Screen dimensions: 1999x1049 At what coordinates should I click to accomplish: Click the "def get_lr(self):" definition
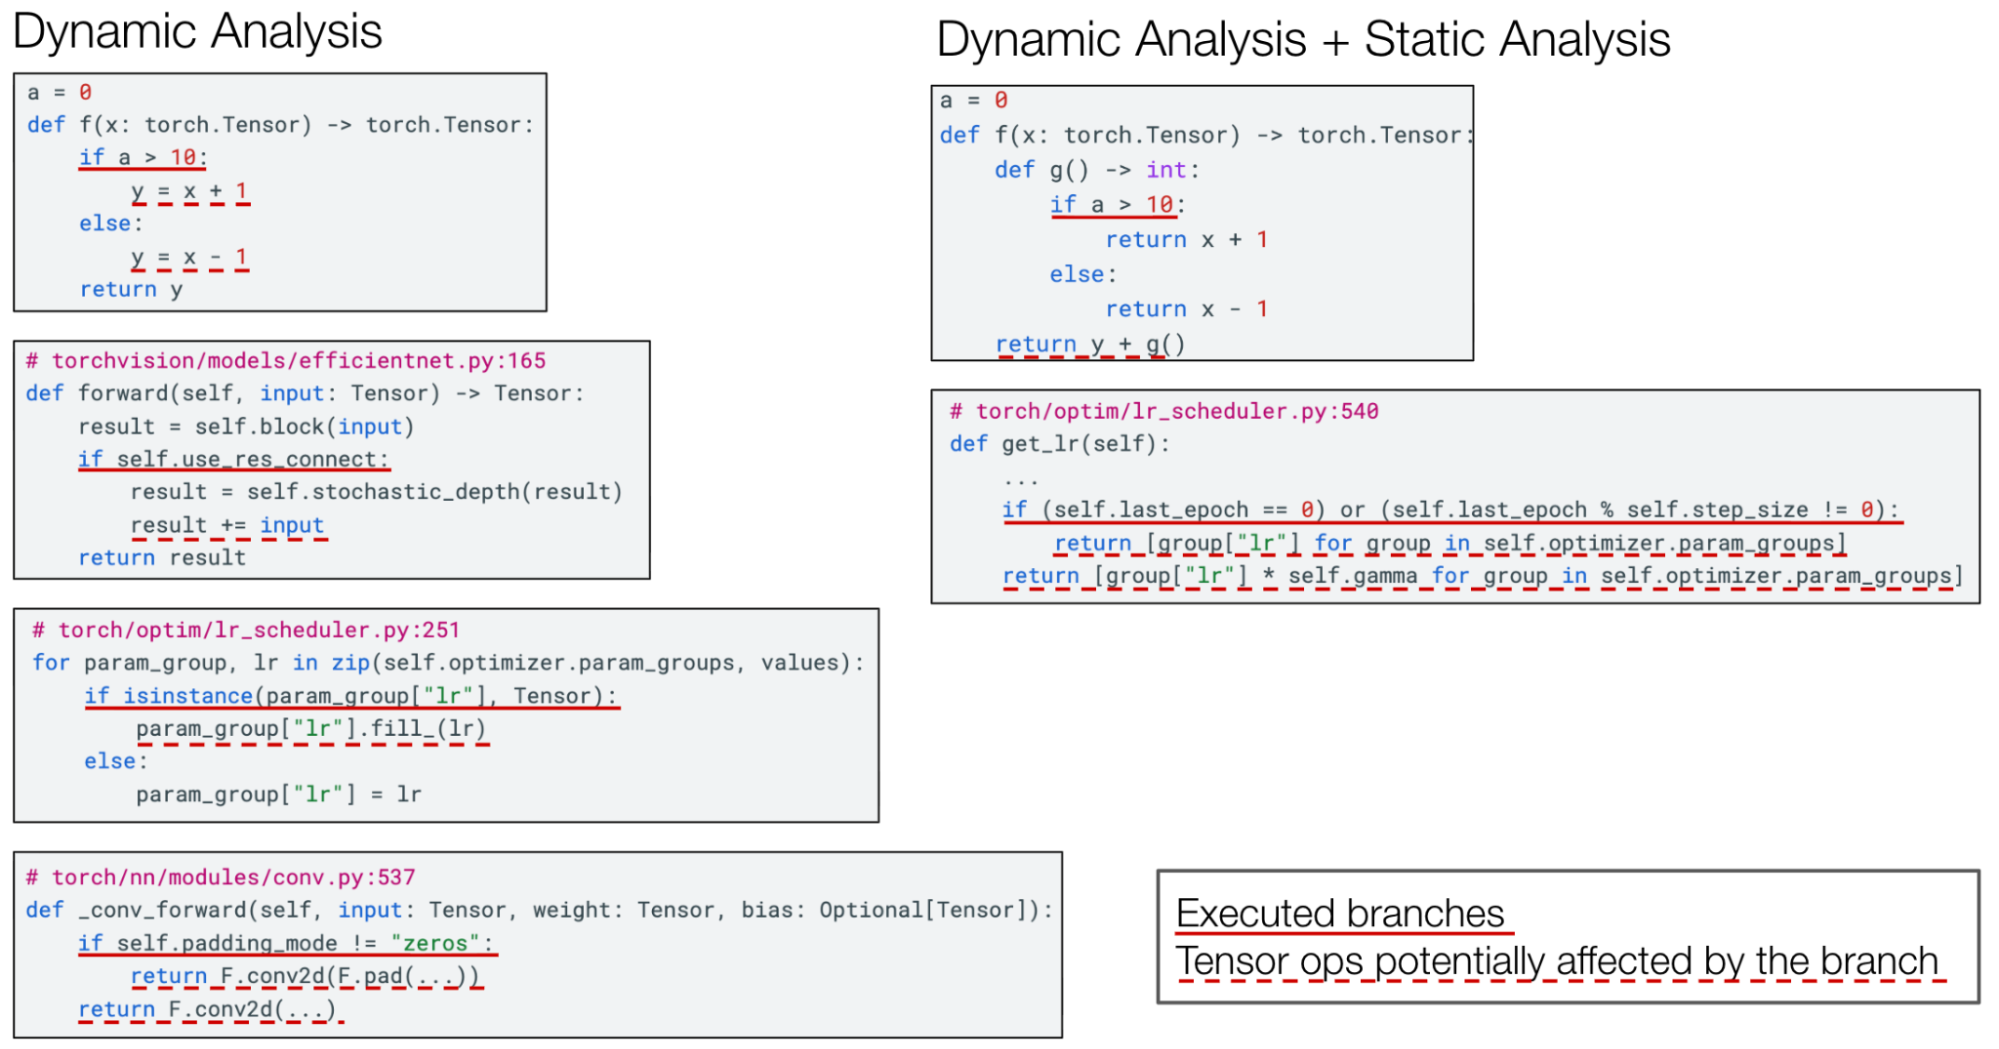tap(1058, 443)
